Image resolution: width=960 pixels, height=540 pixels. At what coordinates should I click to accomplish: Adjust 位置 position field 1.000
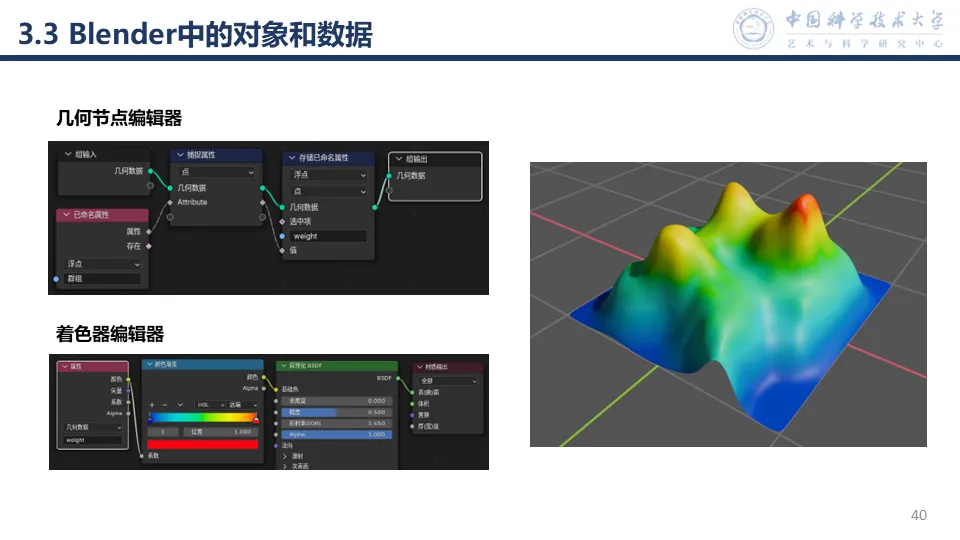click(219, 432)
